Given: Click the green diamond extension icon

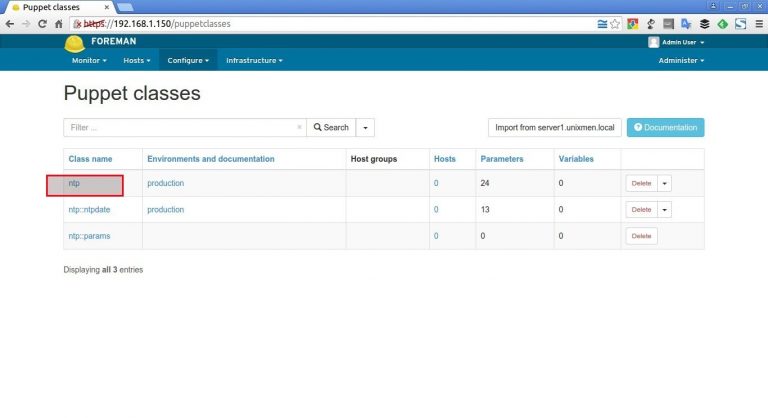Looking at the screenshot, I should [x=722, y=24].
